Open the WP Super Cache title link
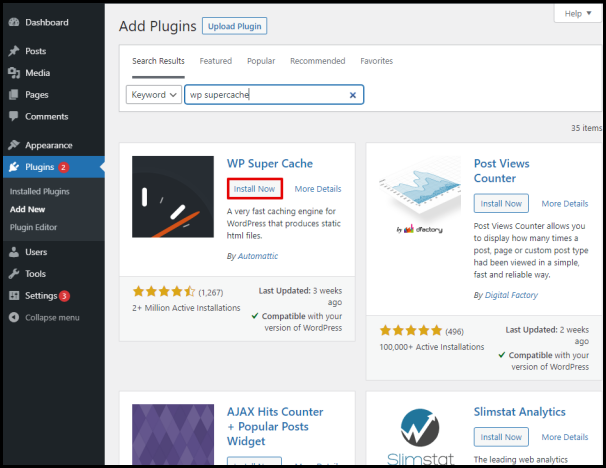Screen dimensions: 606x468 tap(270, 163)
